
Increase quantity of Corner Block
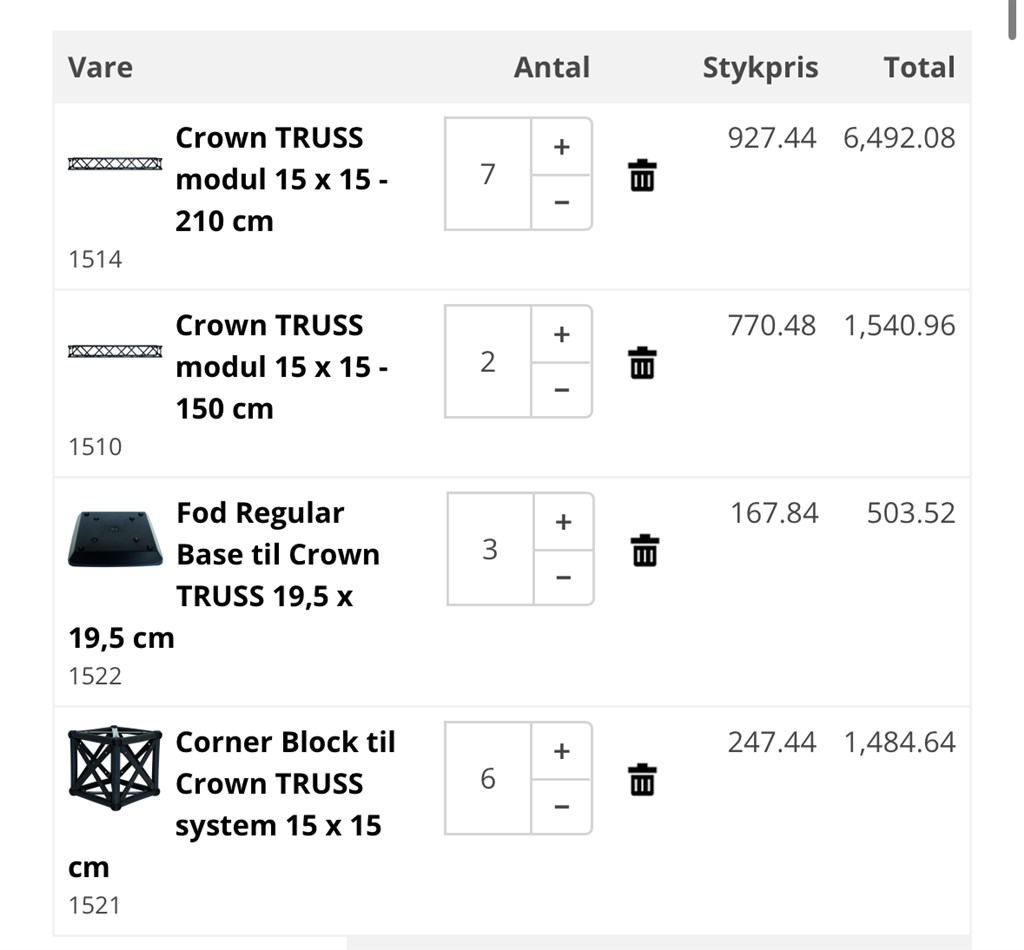562,751
